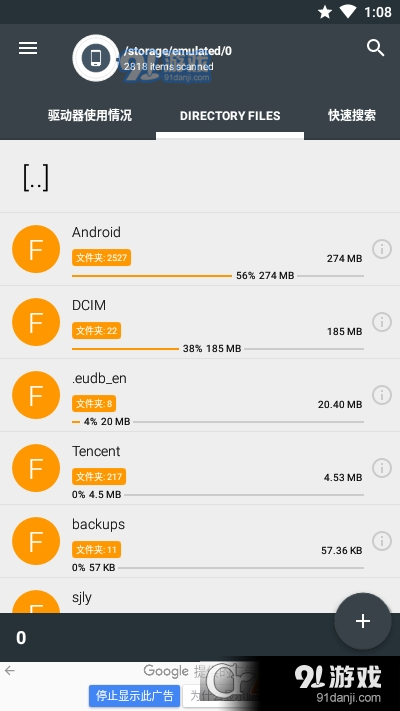Switch to the 驱动器使用情况 tab

point(90,115)
